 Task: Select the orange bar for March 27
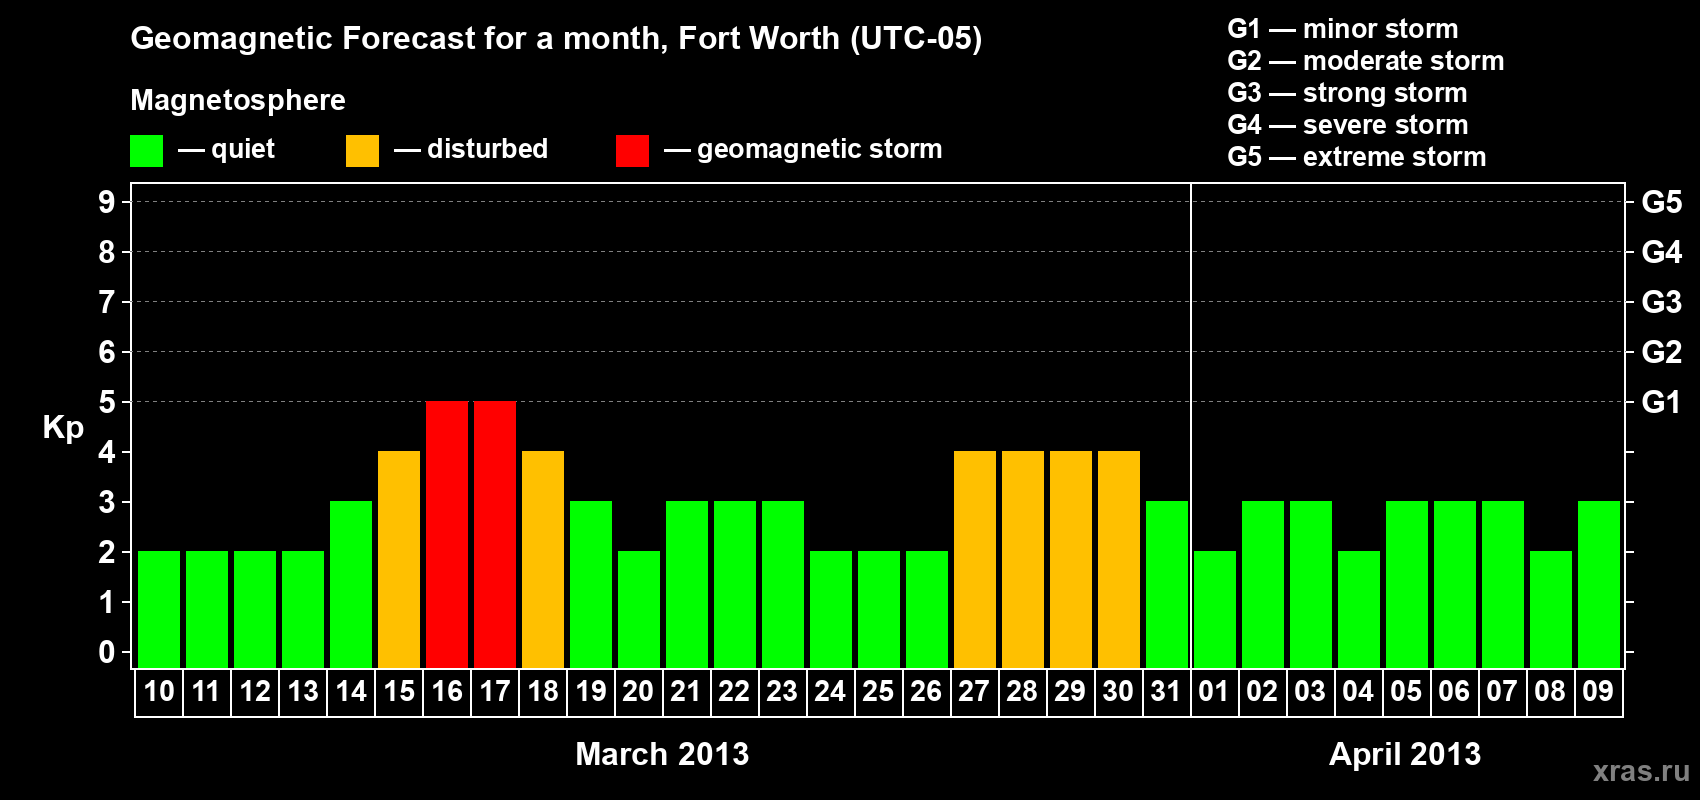tap(975, 559)
